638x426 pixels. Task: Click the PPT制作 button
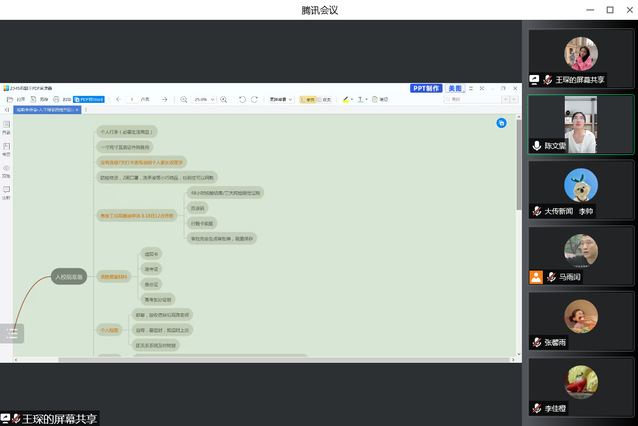pyautogui.click(x=426, y=88)
